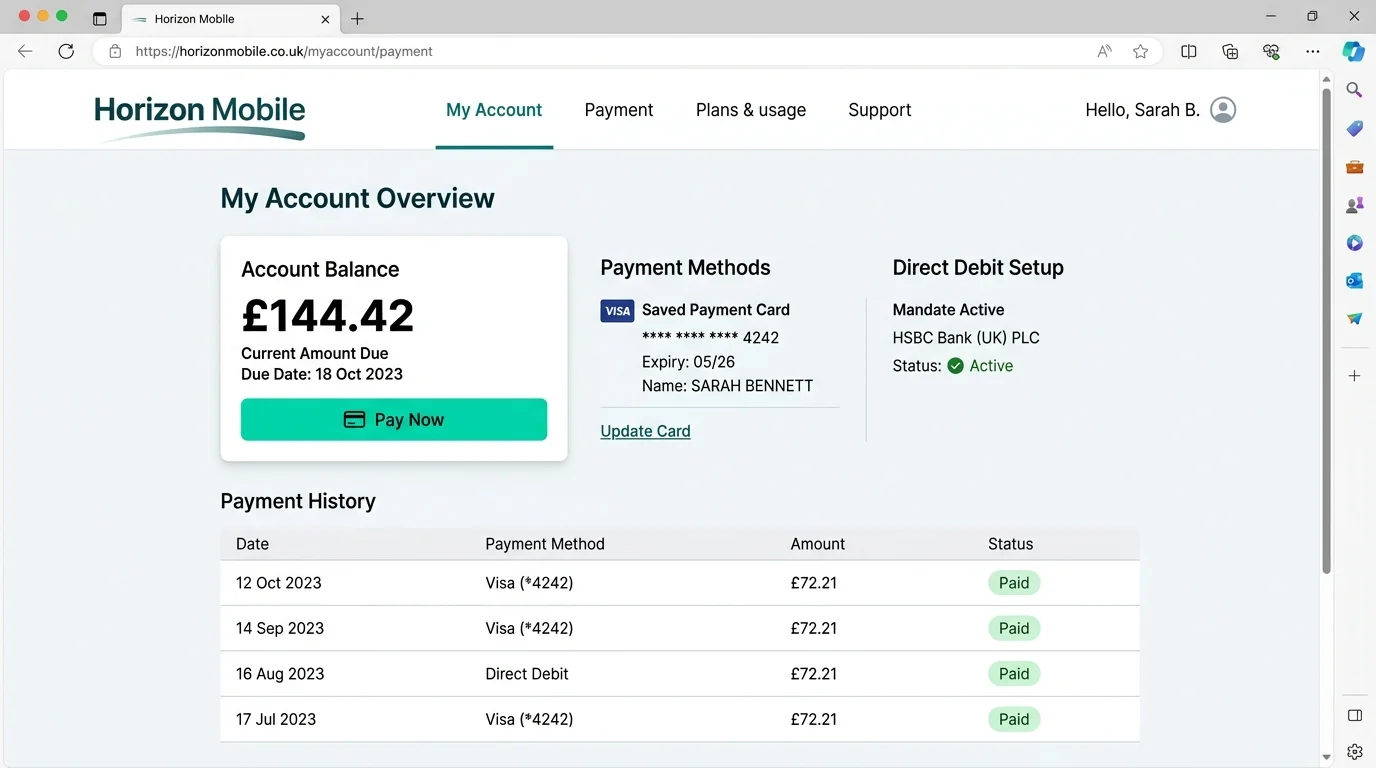Open Copilot from the browser toolbar
The width and height of the screenshot is (1376, 768).
pyautogui.click(x=1353, y=51)
